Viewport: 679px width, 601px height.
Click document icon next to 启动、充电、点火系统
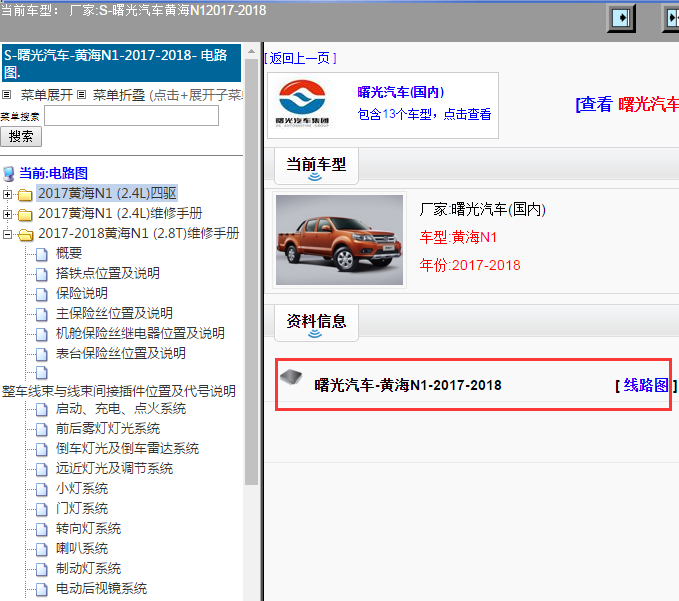tap(42, 410)
